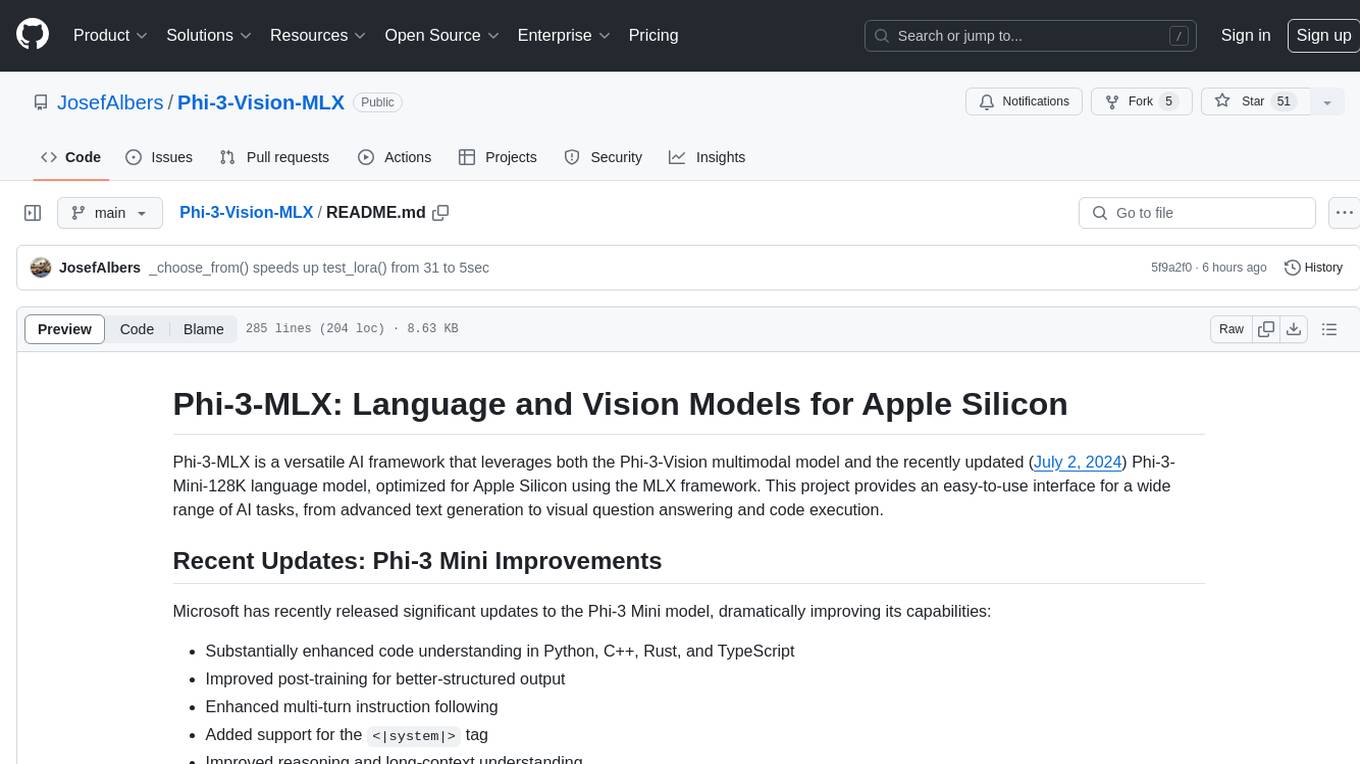Click the Recent Updates heading
This screenshot has height=764, width=1360.
(x=417, y=561)
